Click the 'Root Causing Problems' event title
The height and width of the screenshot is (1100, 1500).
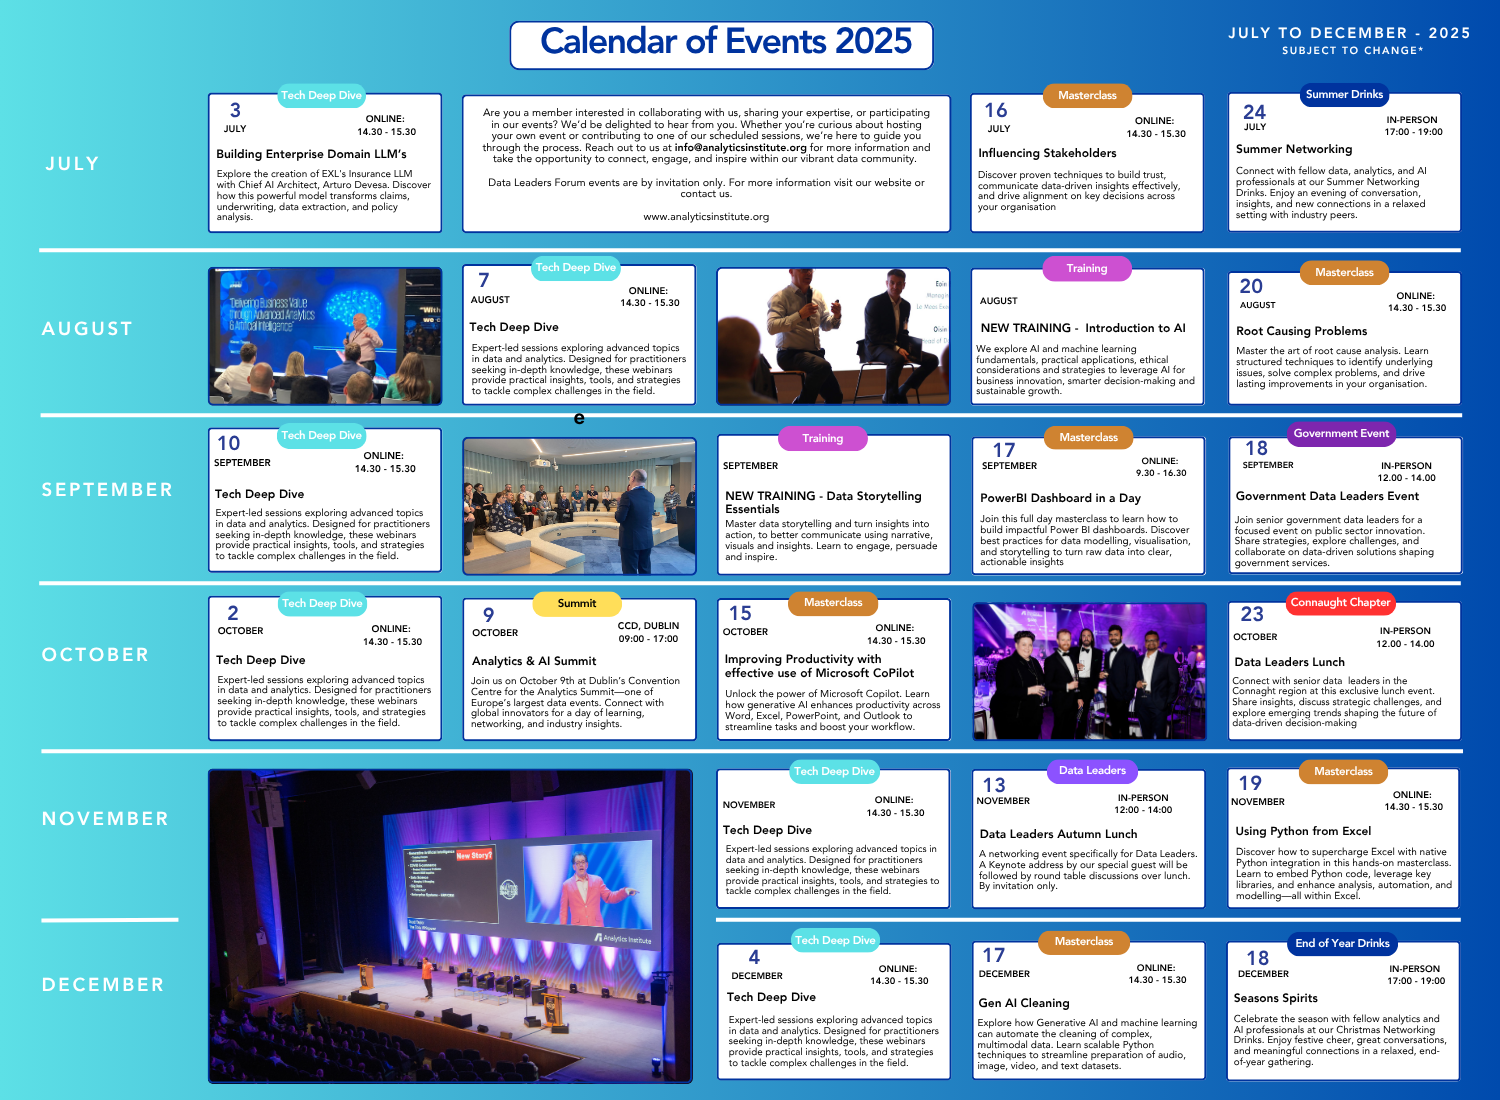point(1301,331)
